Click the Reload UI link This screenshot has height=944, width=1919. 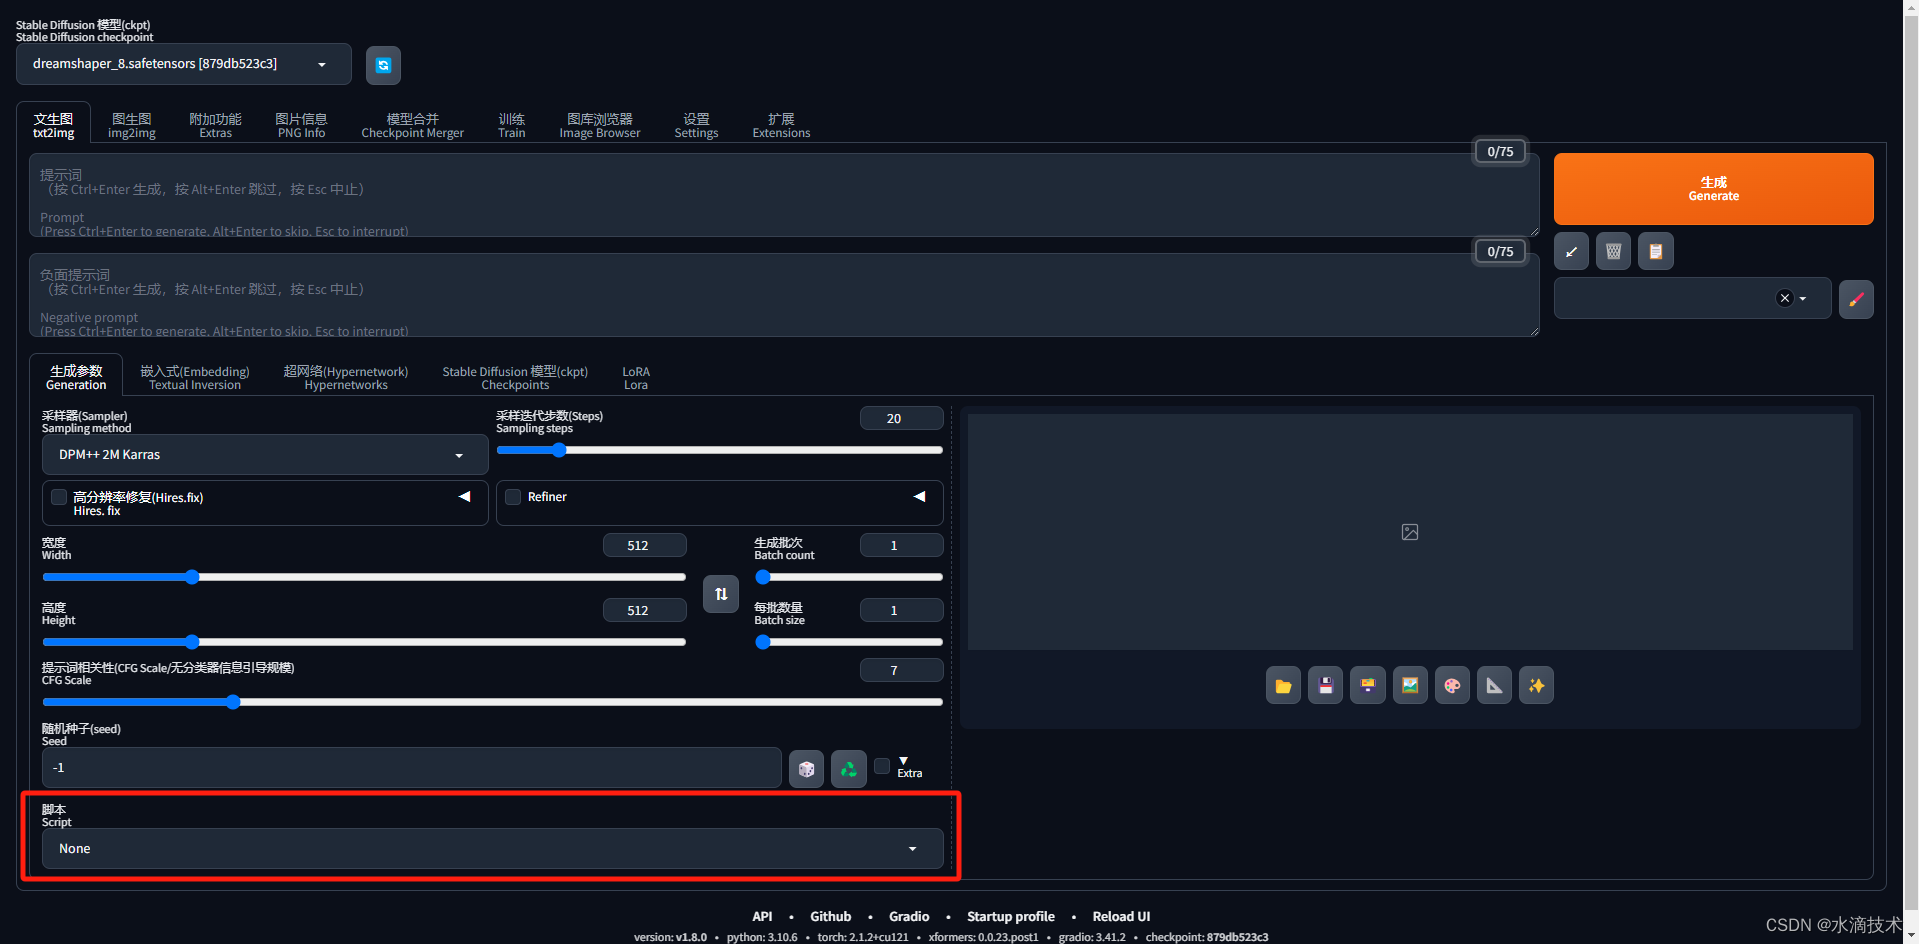[1121, 916]
